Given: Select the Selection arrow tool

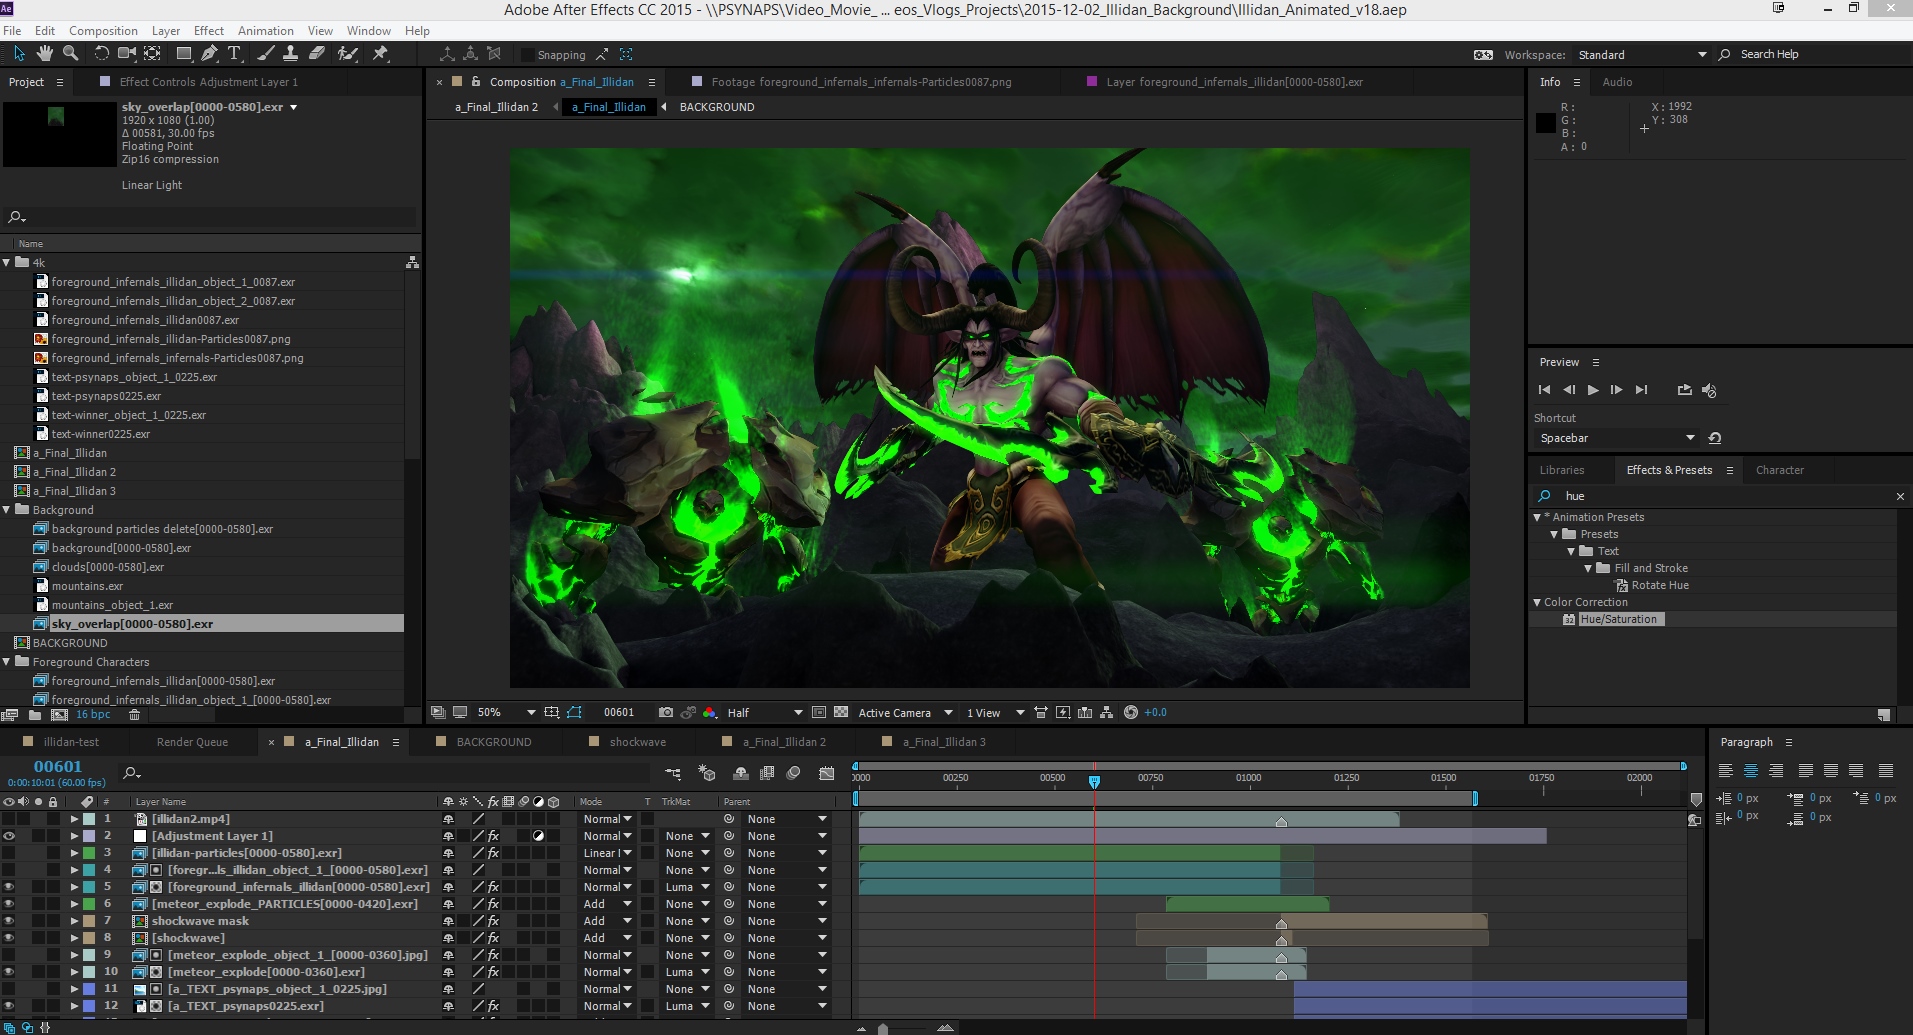Looking at the screenshot, I should pos(19,53).
